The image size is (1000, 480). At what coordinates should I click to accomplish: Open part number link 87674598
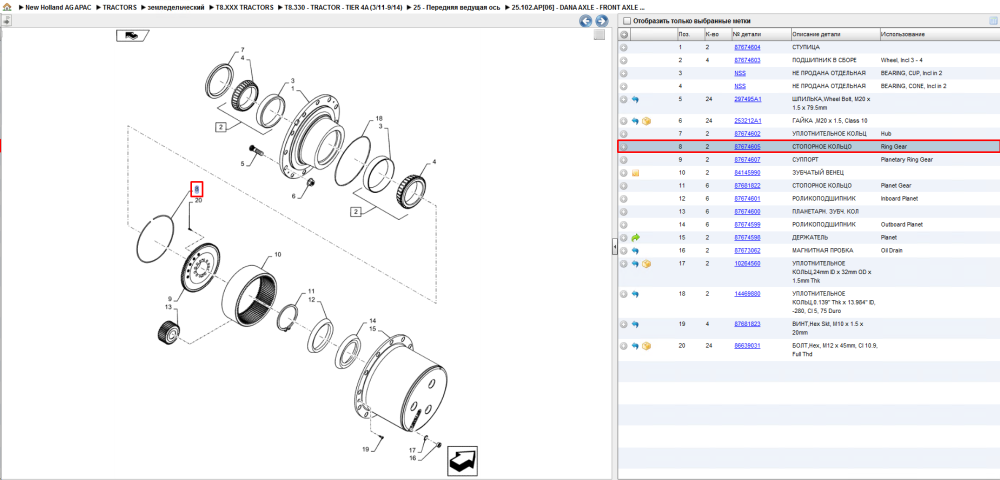pos(747,237)
